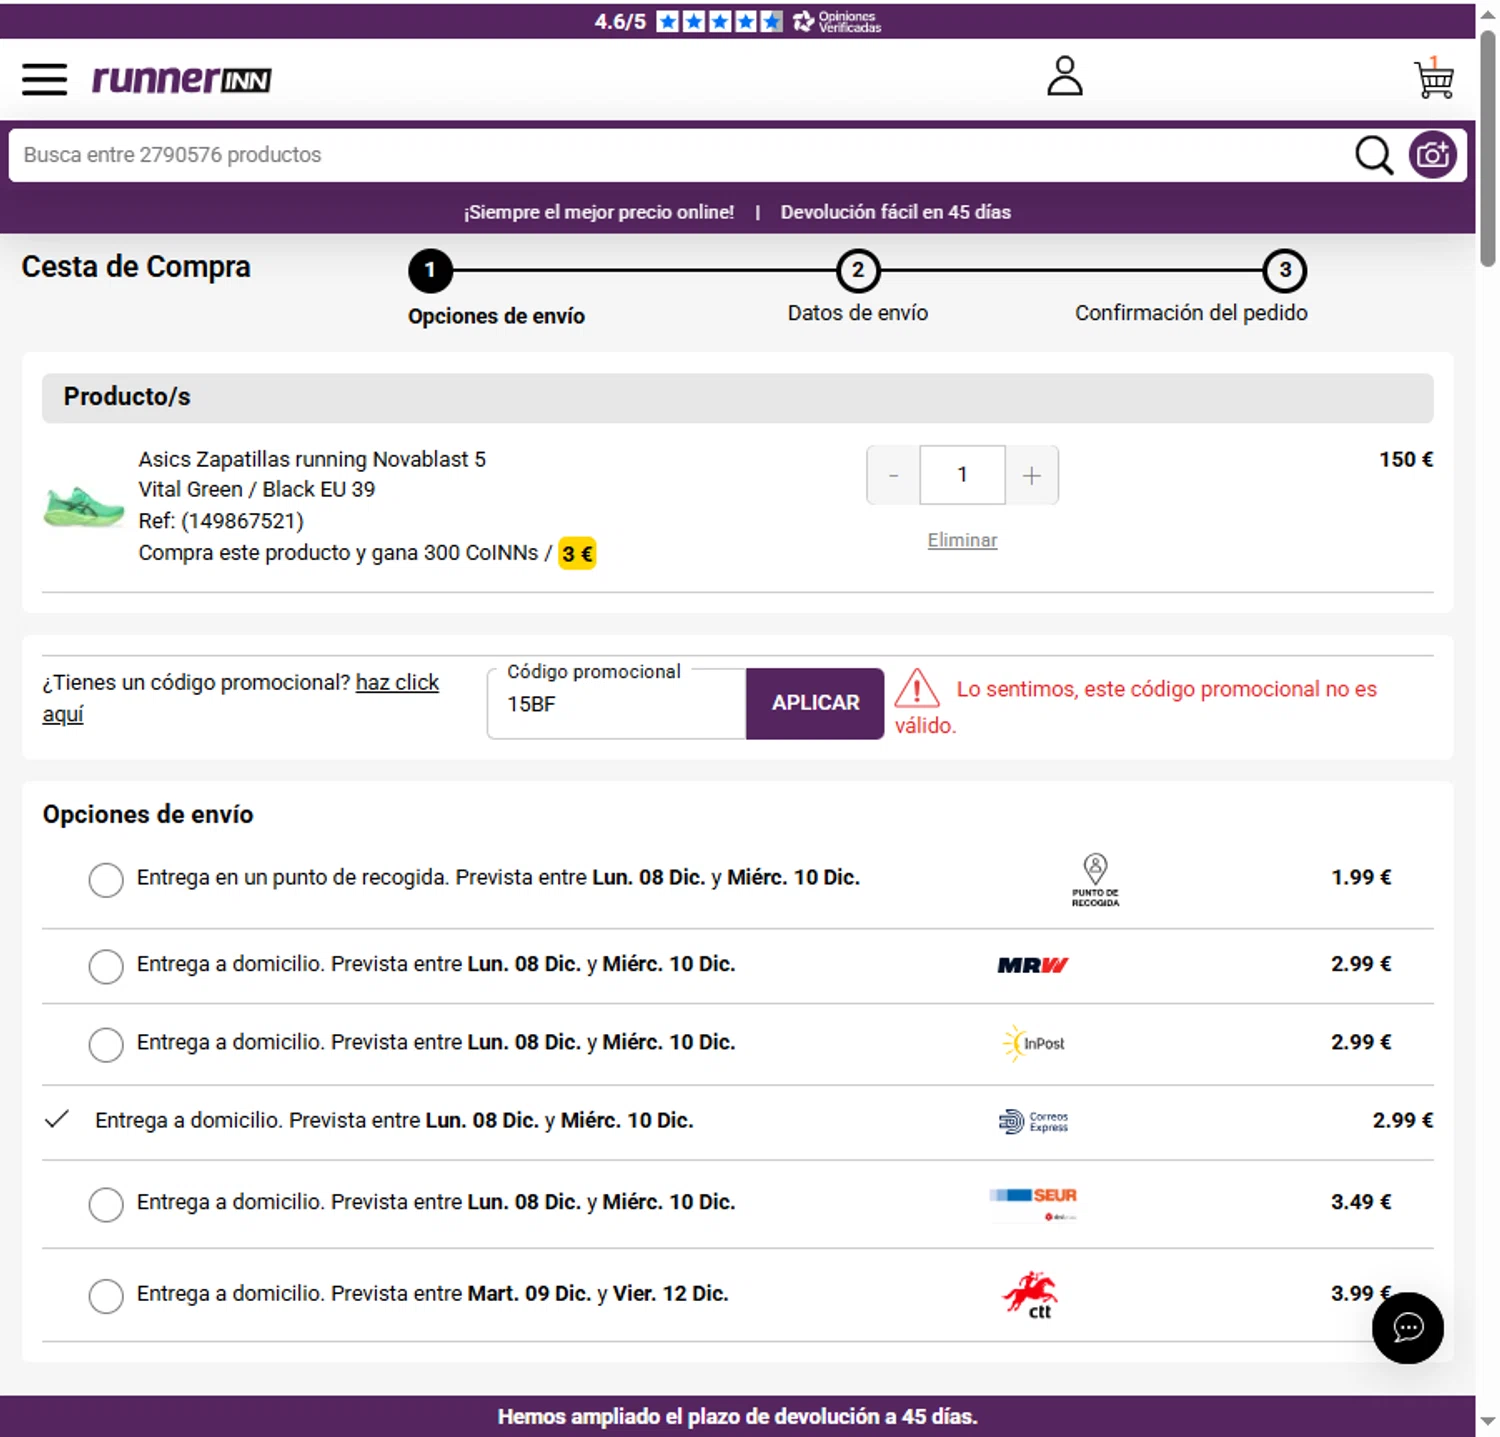This screenshot has width=1500, height=1437.
Task: Click the 'Opciones de envío' section heading
Action: coord(148,814)
